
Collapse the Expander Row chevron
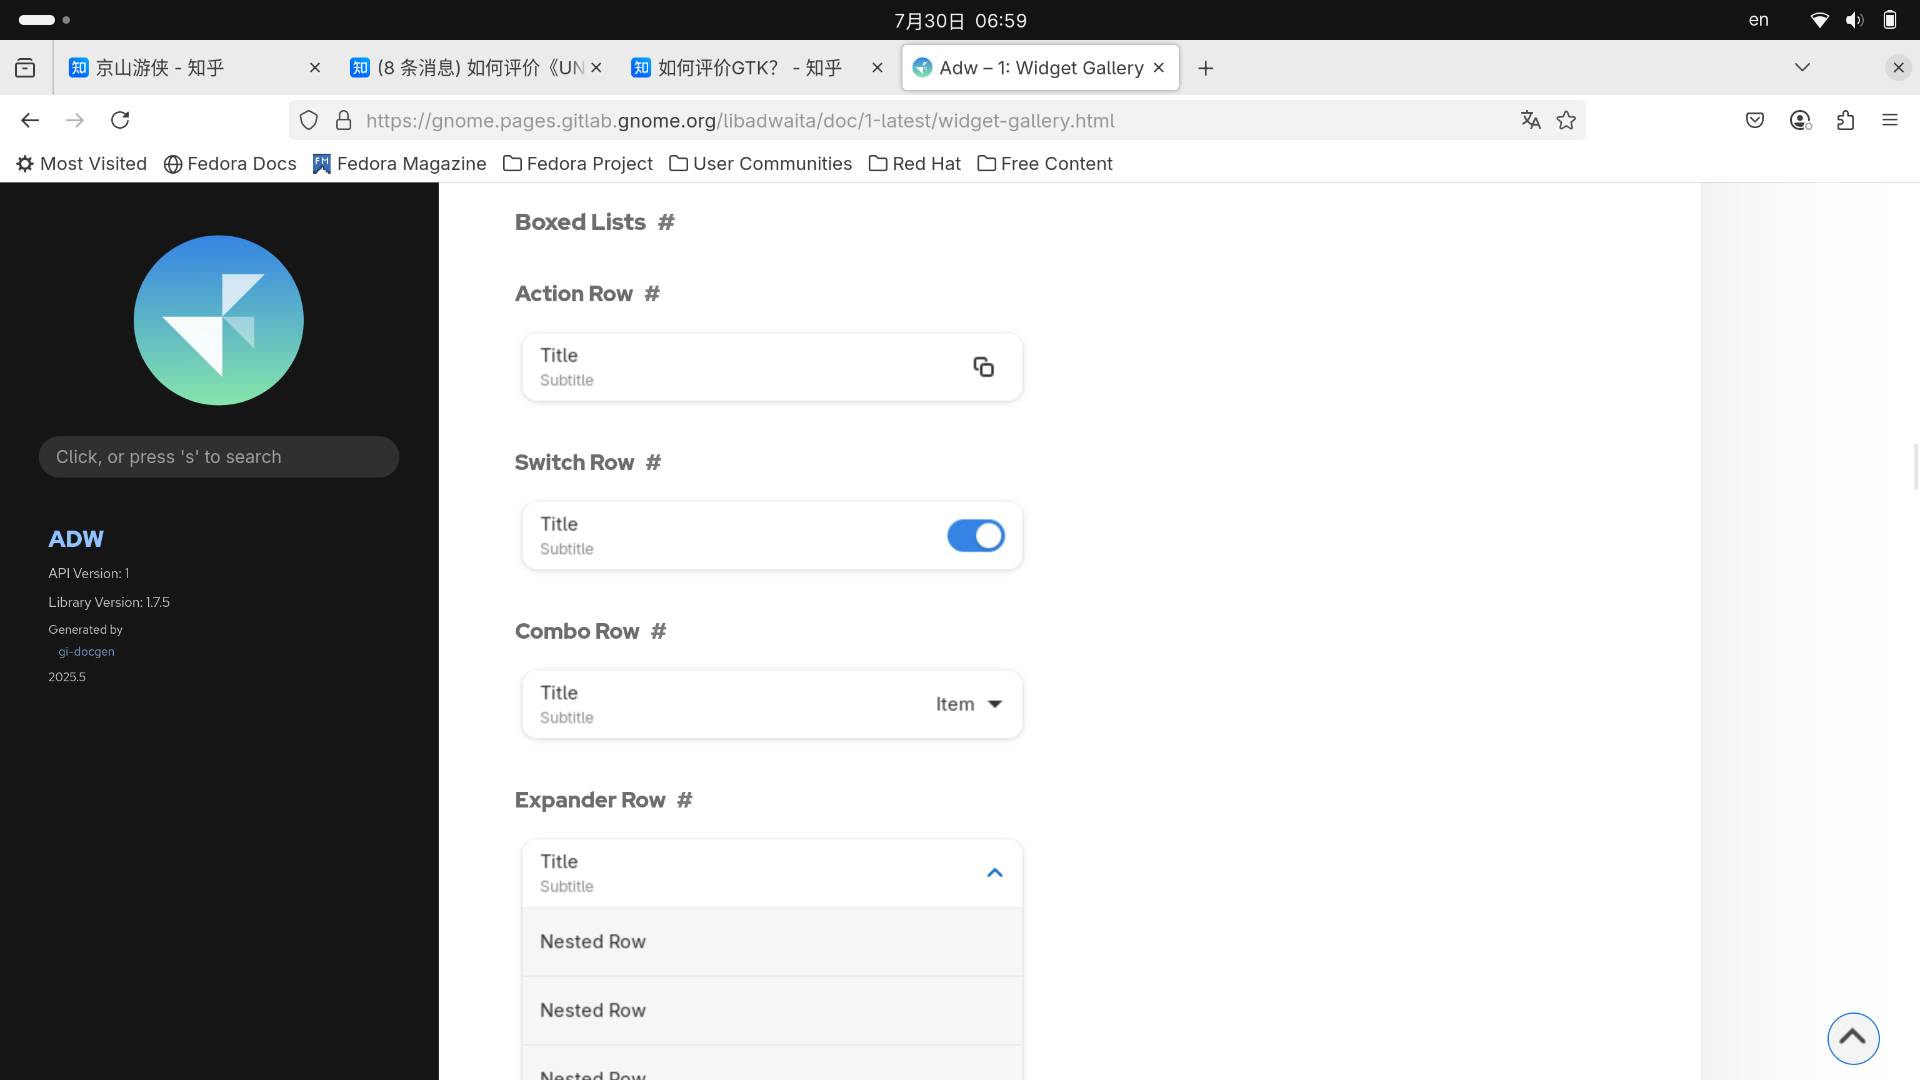click(994, 873)
